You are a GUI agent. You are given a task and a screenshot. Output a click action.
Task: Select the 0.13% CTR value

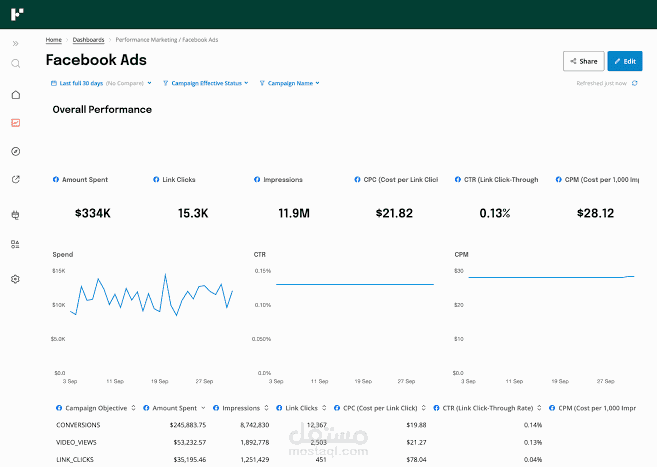pyautogui.click(x=495, y=213)
